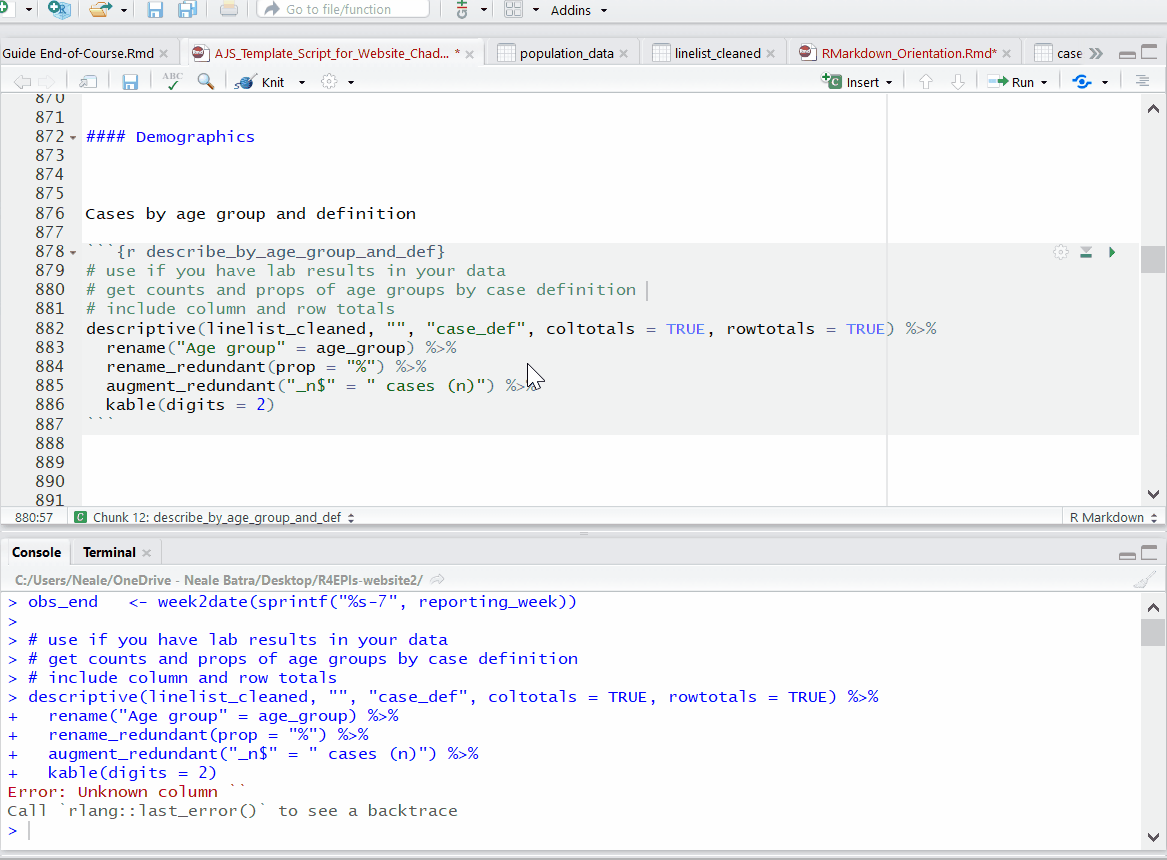Click the 'obs_end <- week2date' console line
The width and height of the screenshot is (1167, 860).
pos(302,602)
